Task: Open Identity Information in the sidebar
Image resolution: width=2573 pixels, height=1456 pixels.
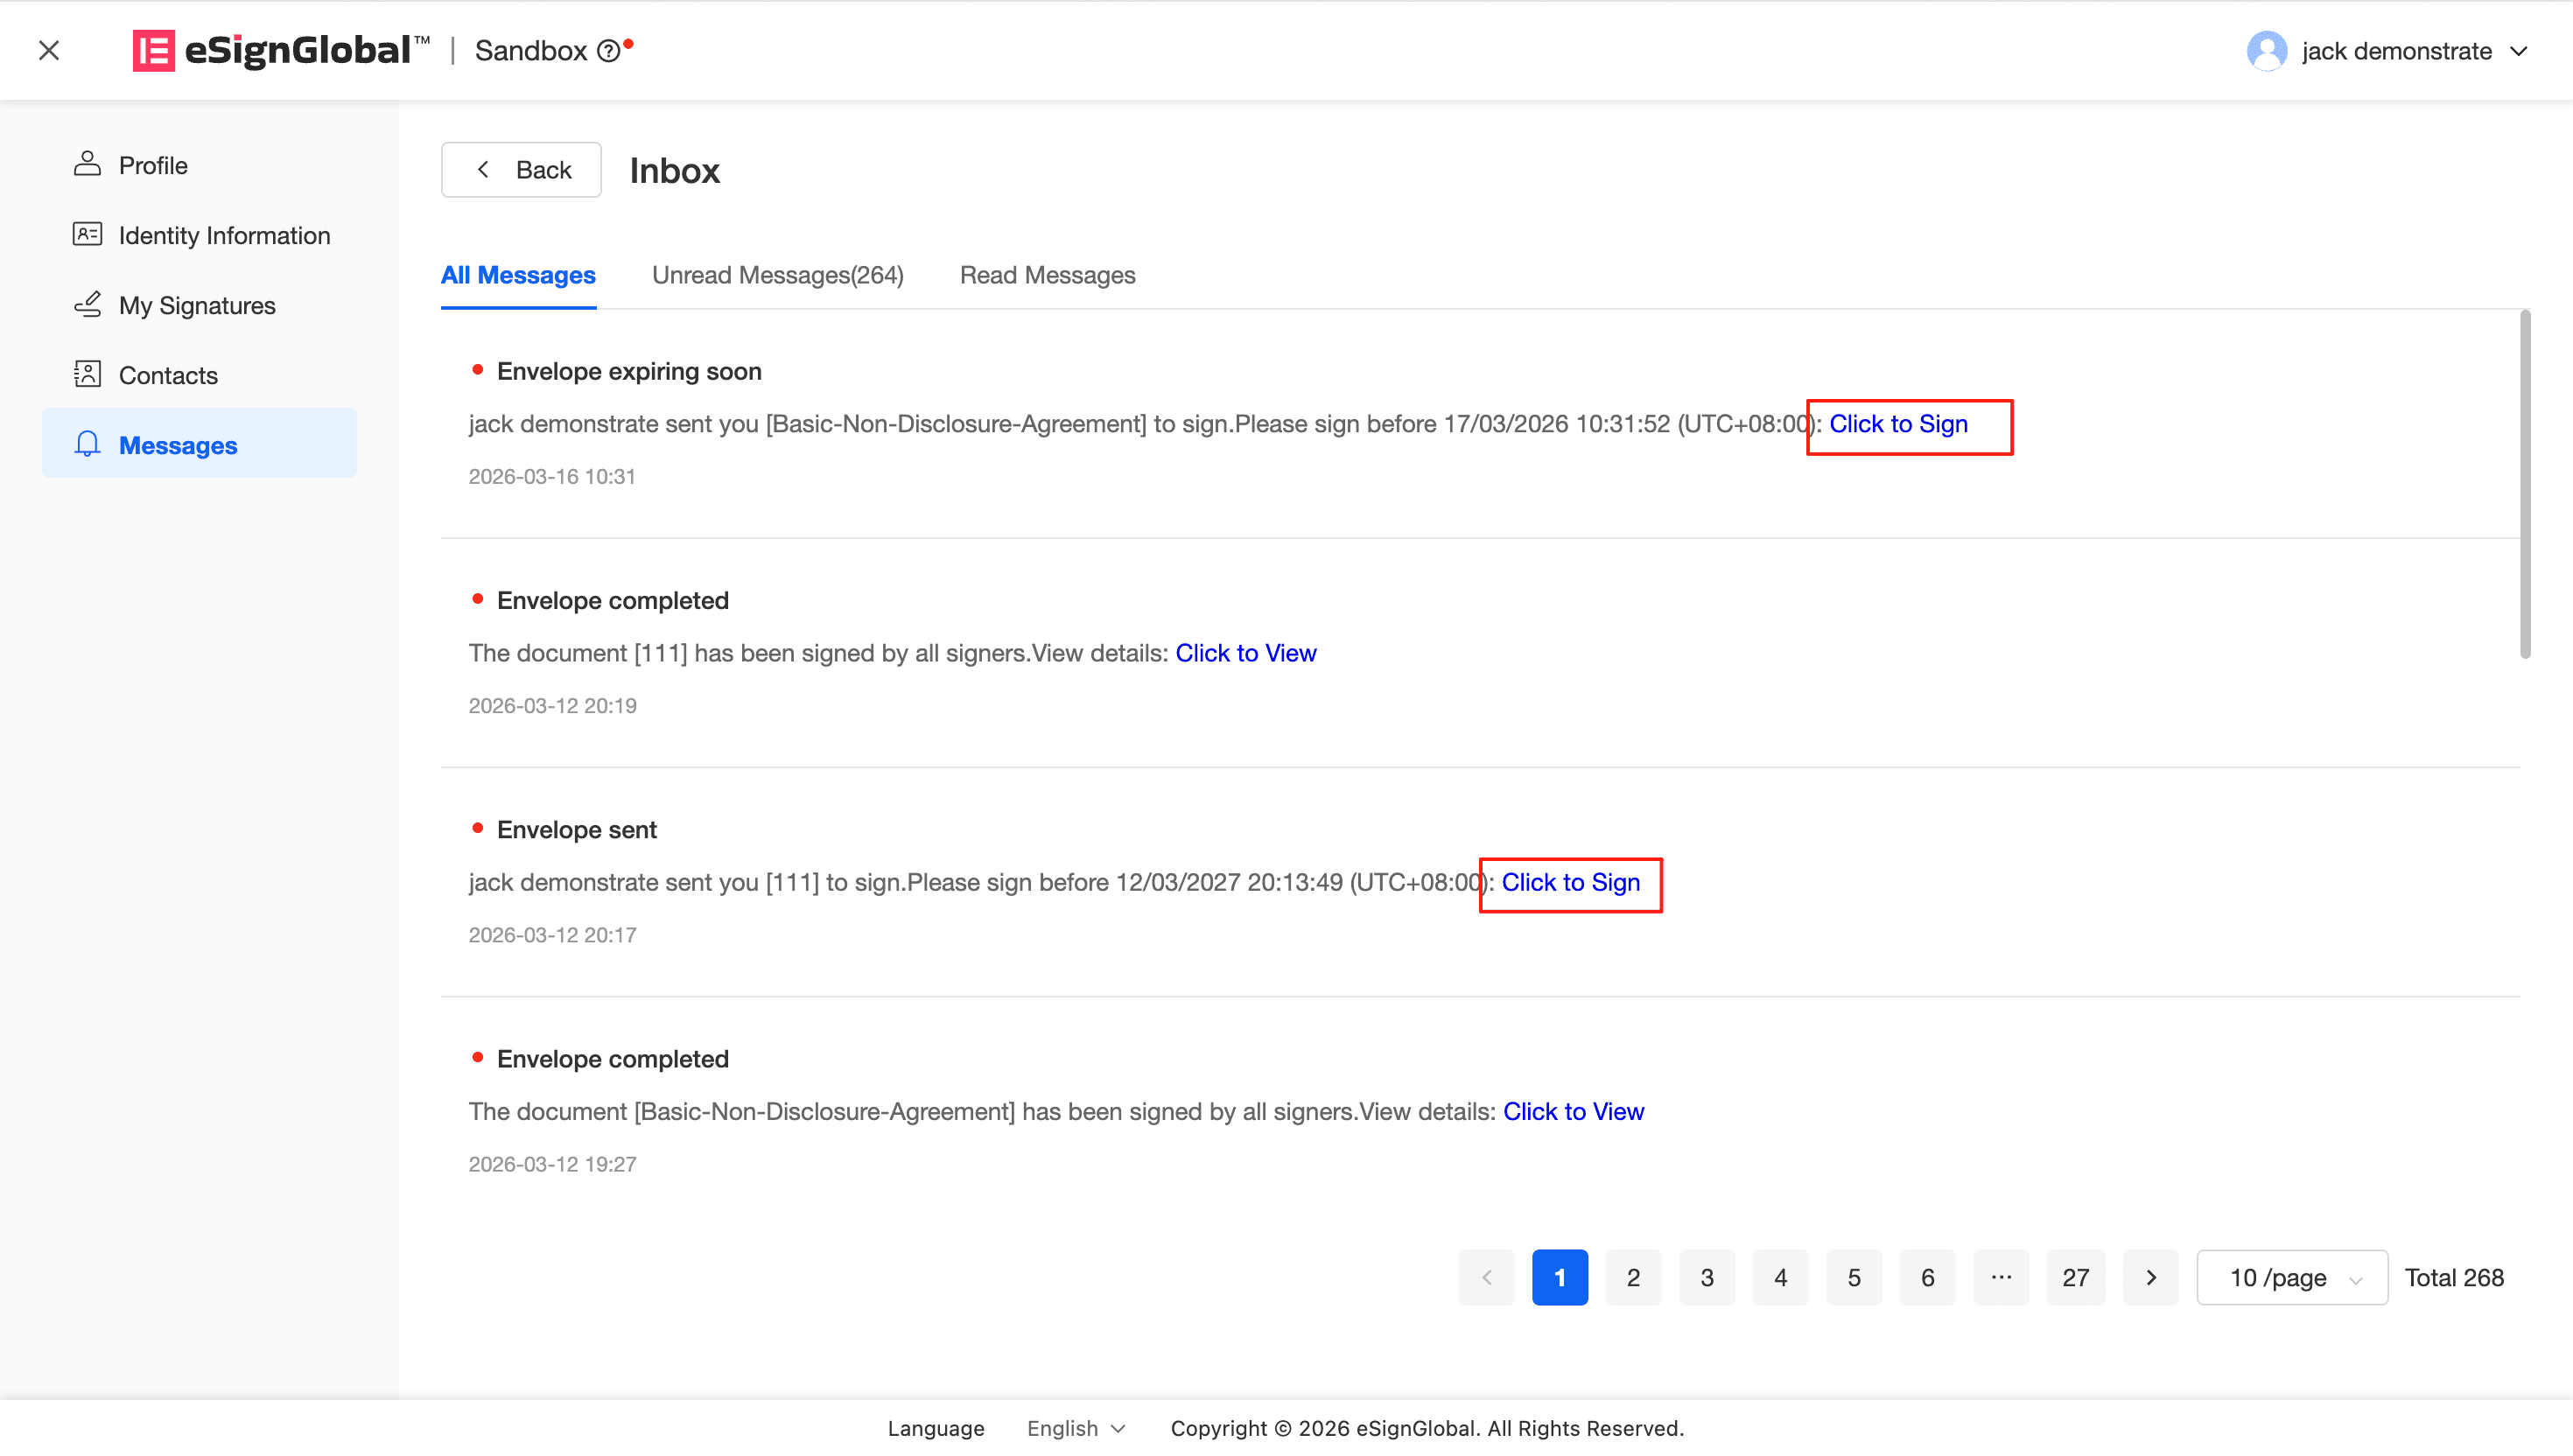Action: point(223,235)
